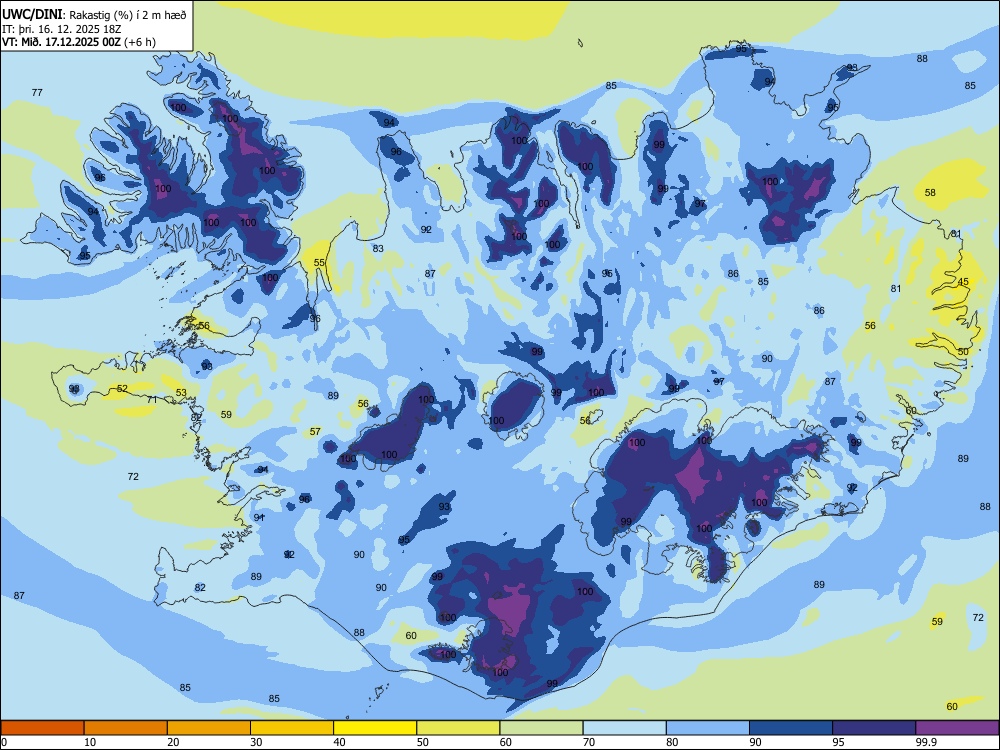This screenshot has width=1000, height=750.
Task: Click the legend label '30'
Action: point(256,742)
